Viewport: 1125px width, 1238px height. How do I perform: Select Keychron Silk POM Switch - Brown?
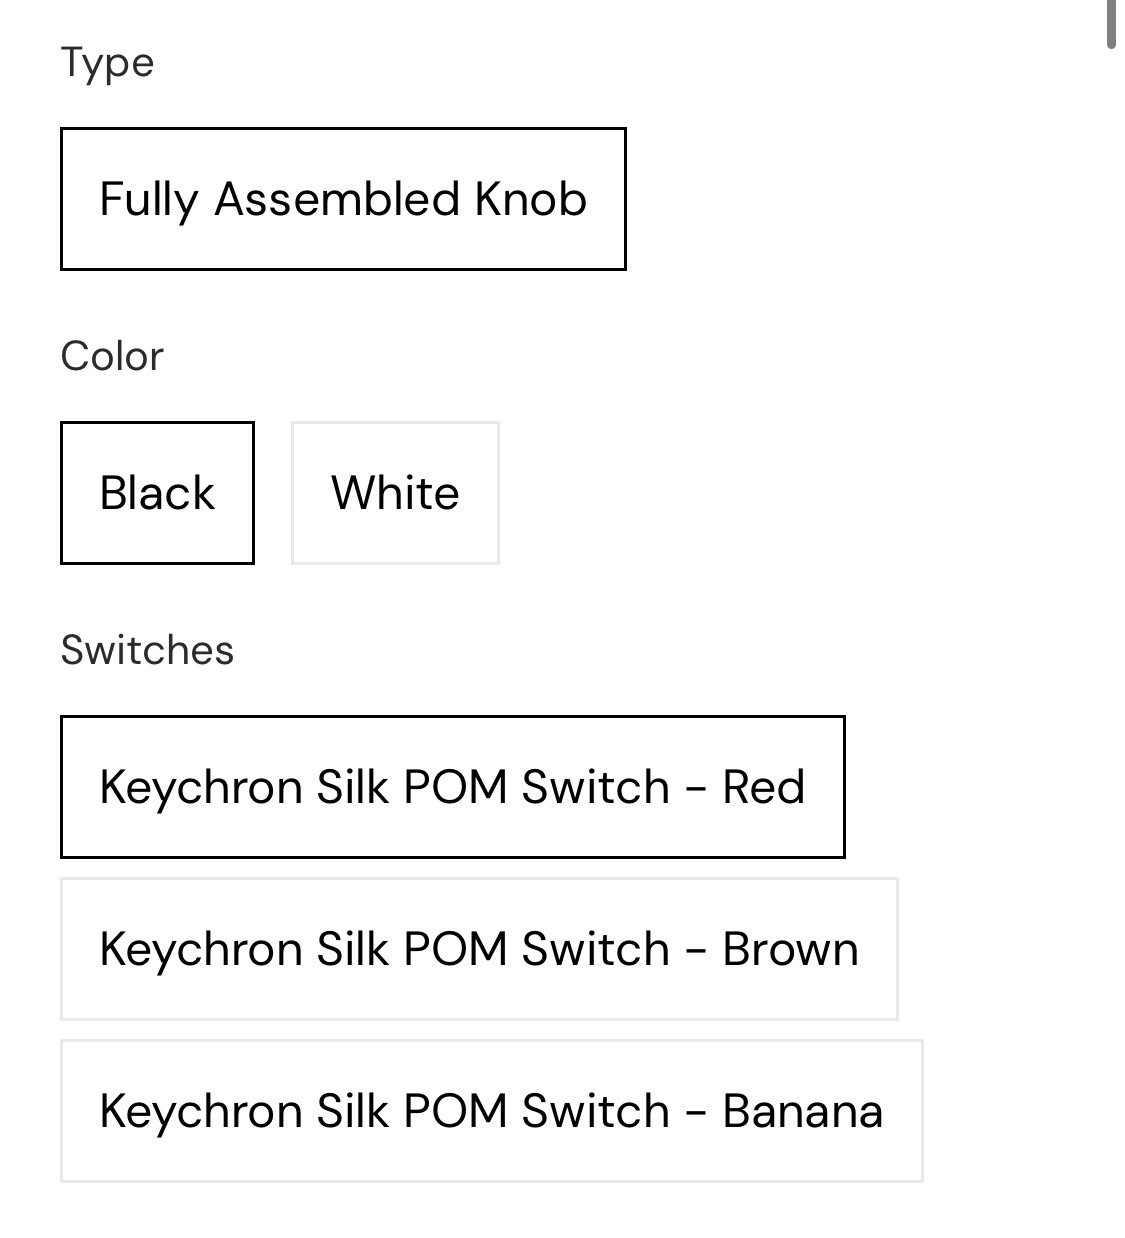click(479, 949)
